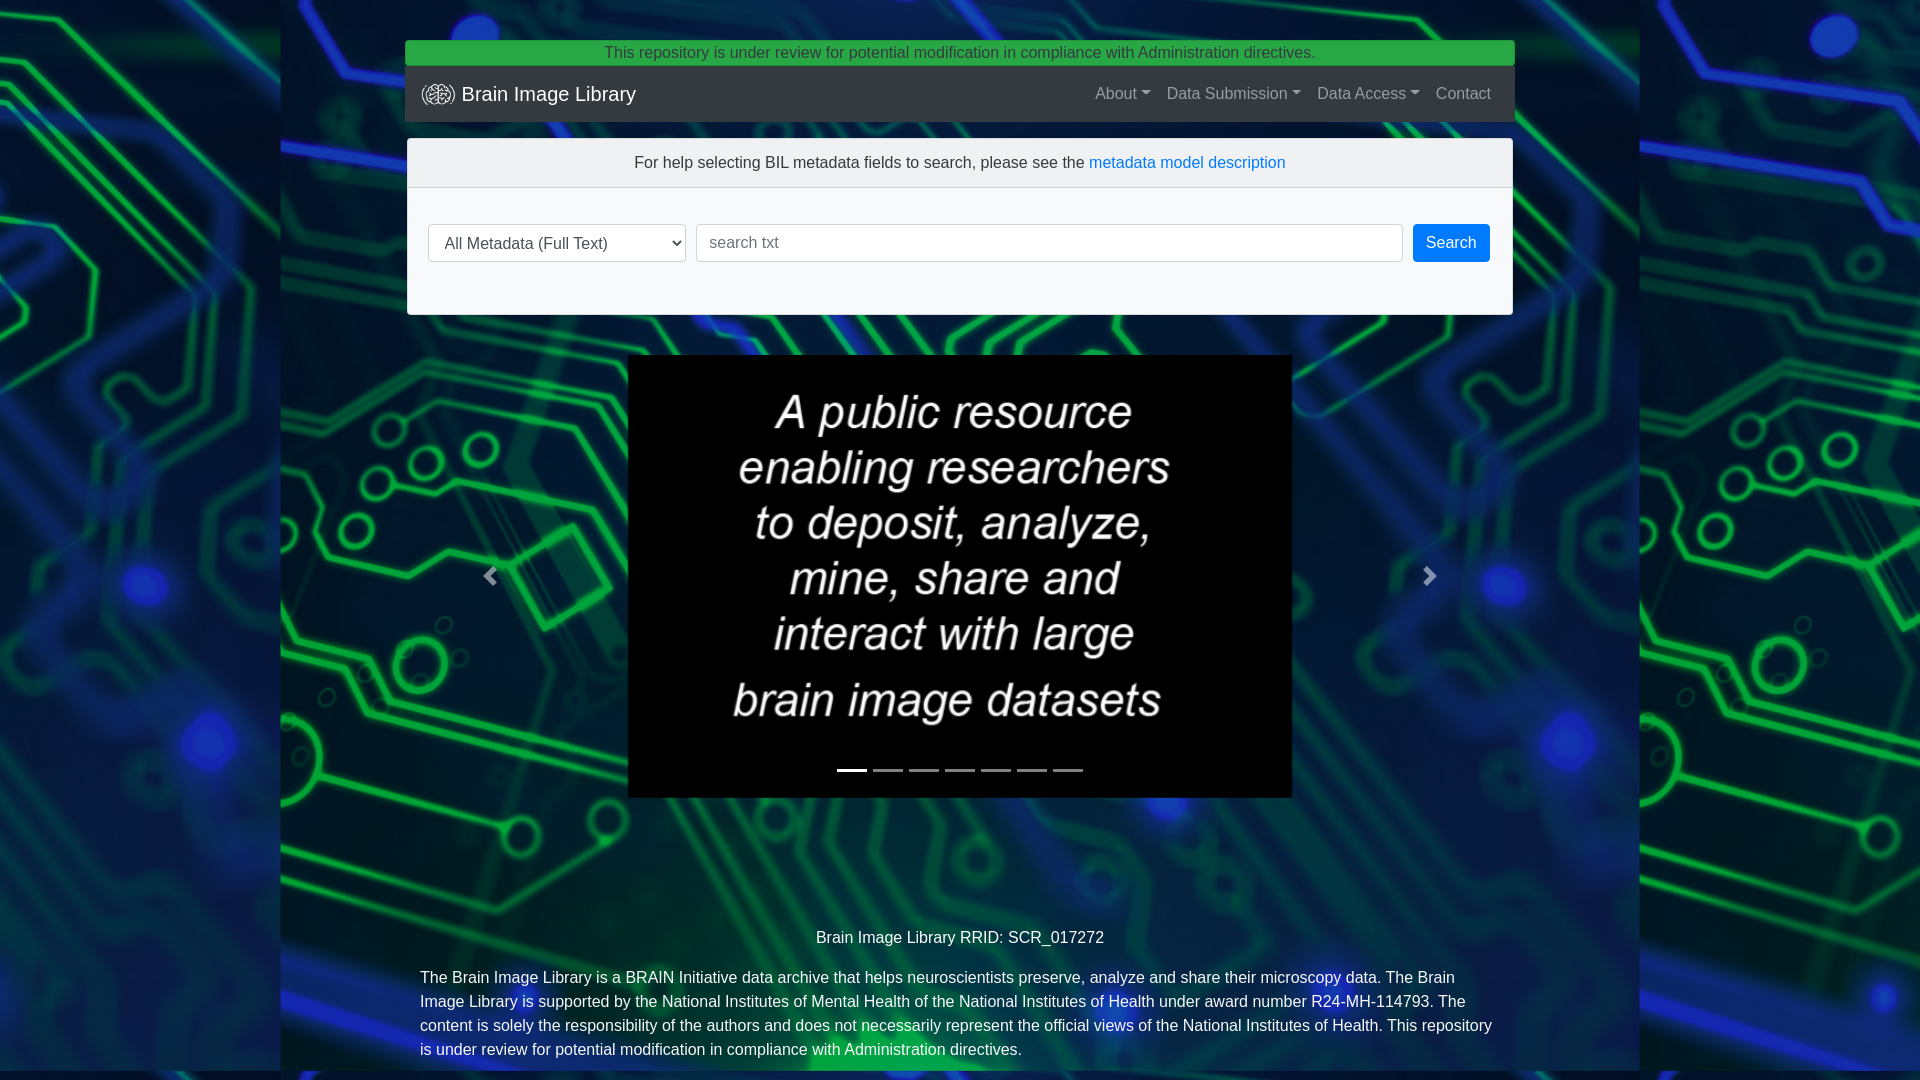
Task: Focus the search txt input field
Action: (1049, 243)
